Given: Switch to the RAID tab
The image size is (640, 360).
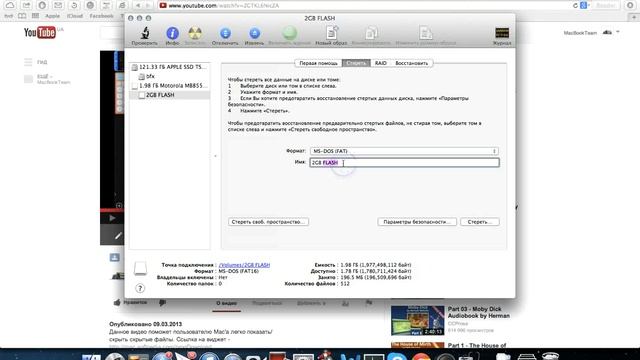Looking at the screenshot, I should pyautogui.click(x=380, y=63).
